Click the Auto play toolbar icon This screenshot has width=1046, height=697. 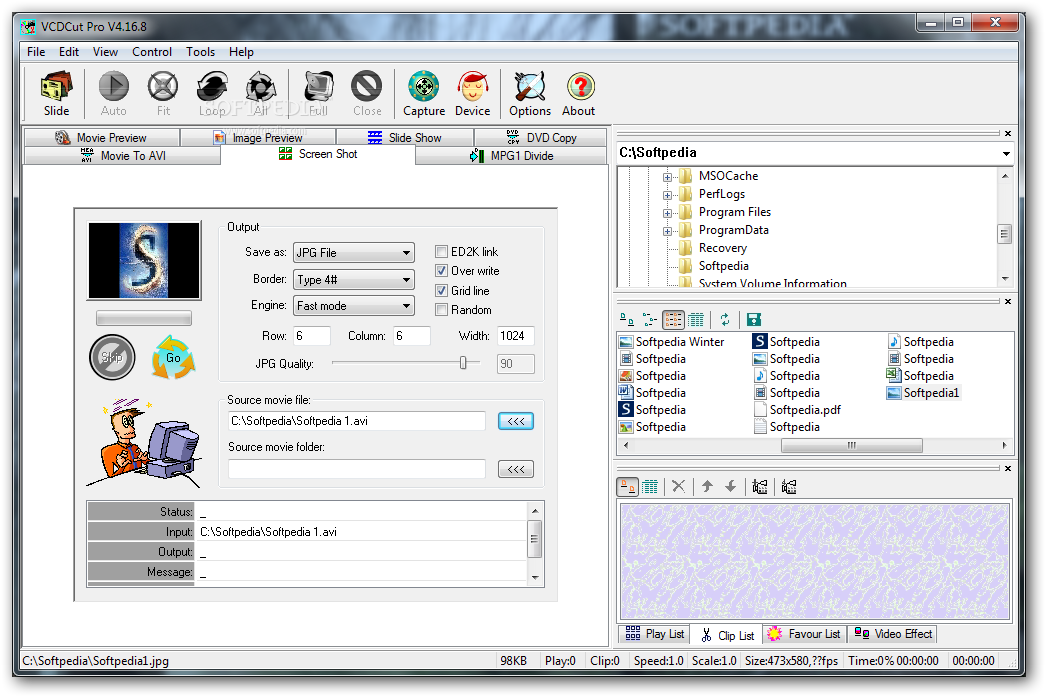click(113, 93)
